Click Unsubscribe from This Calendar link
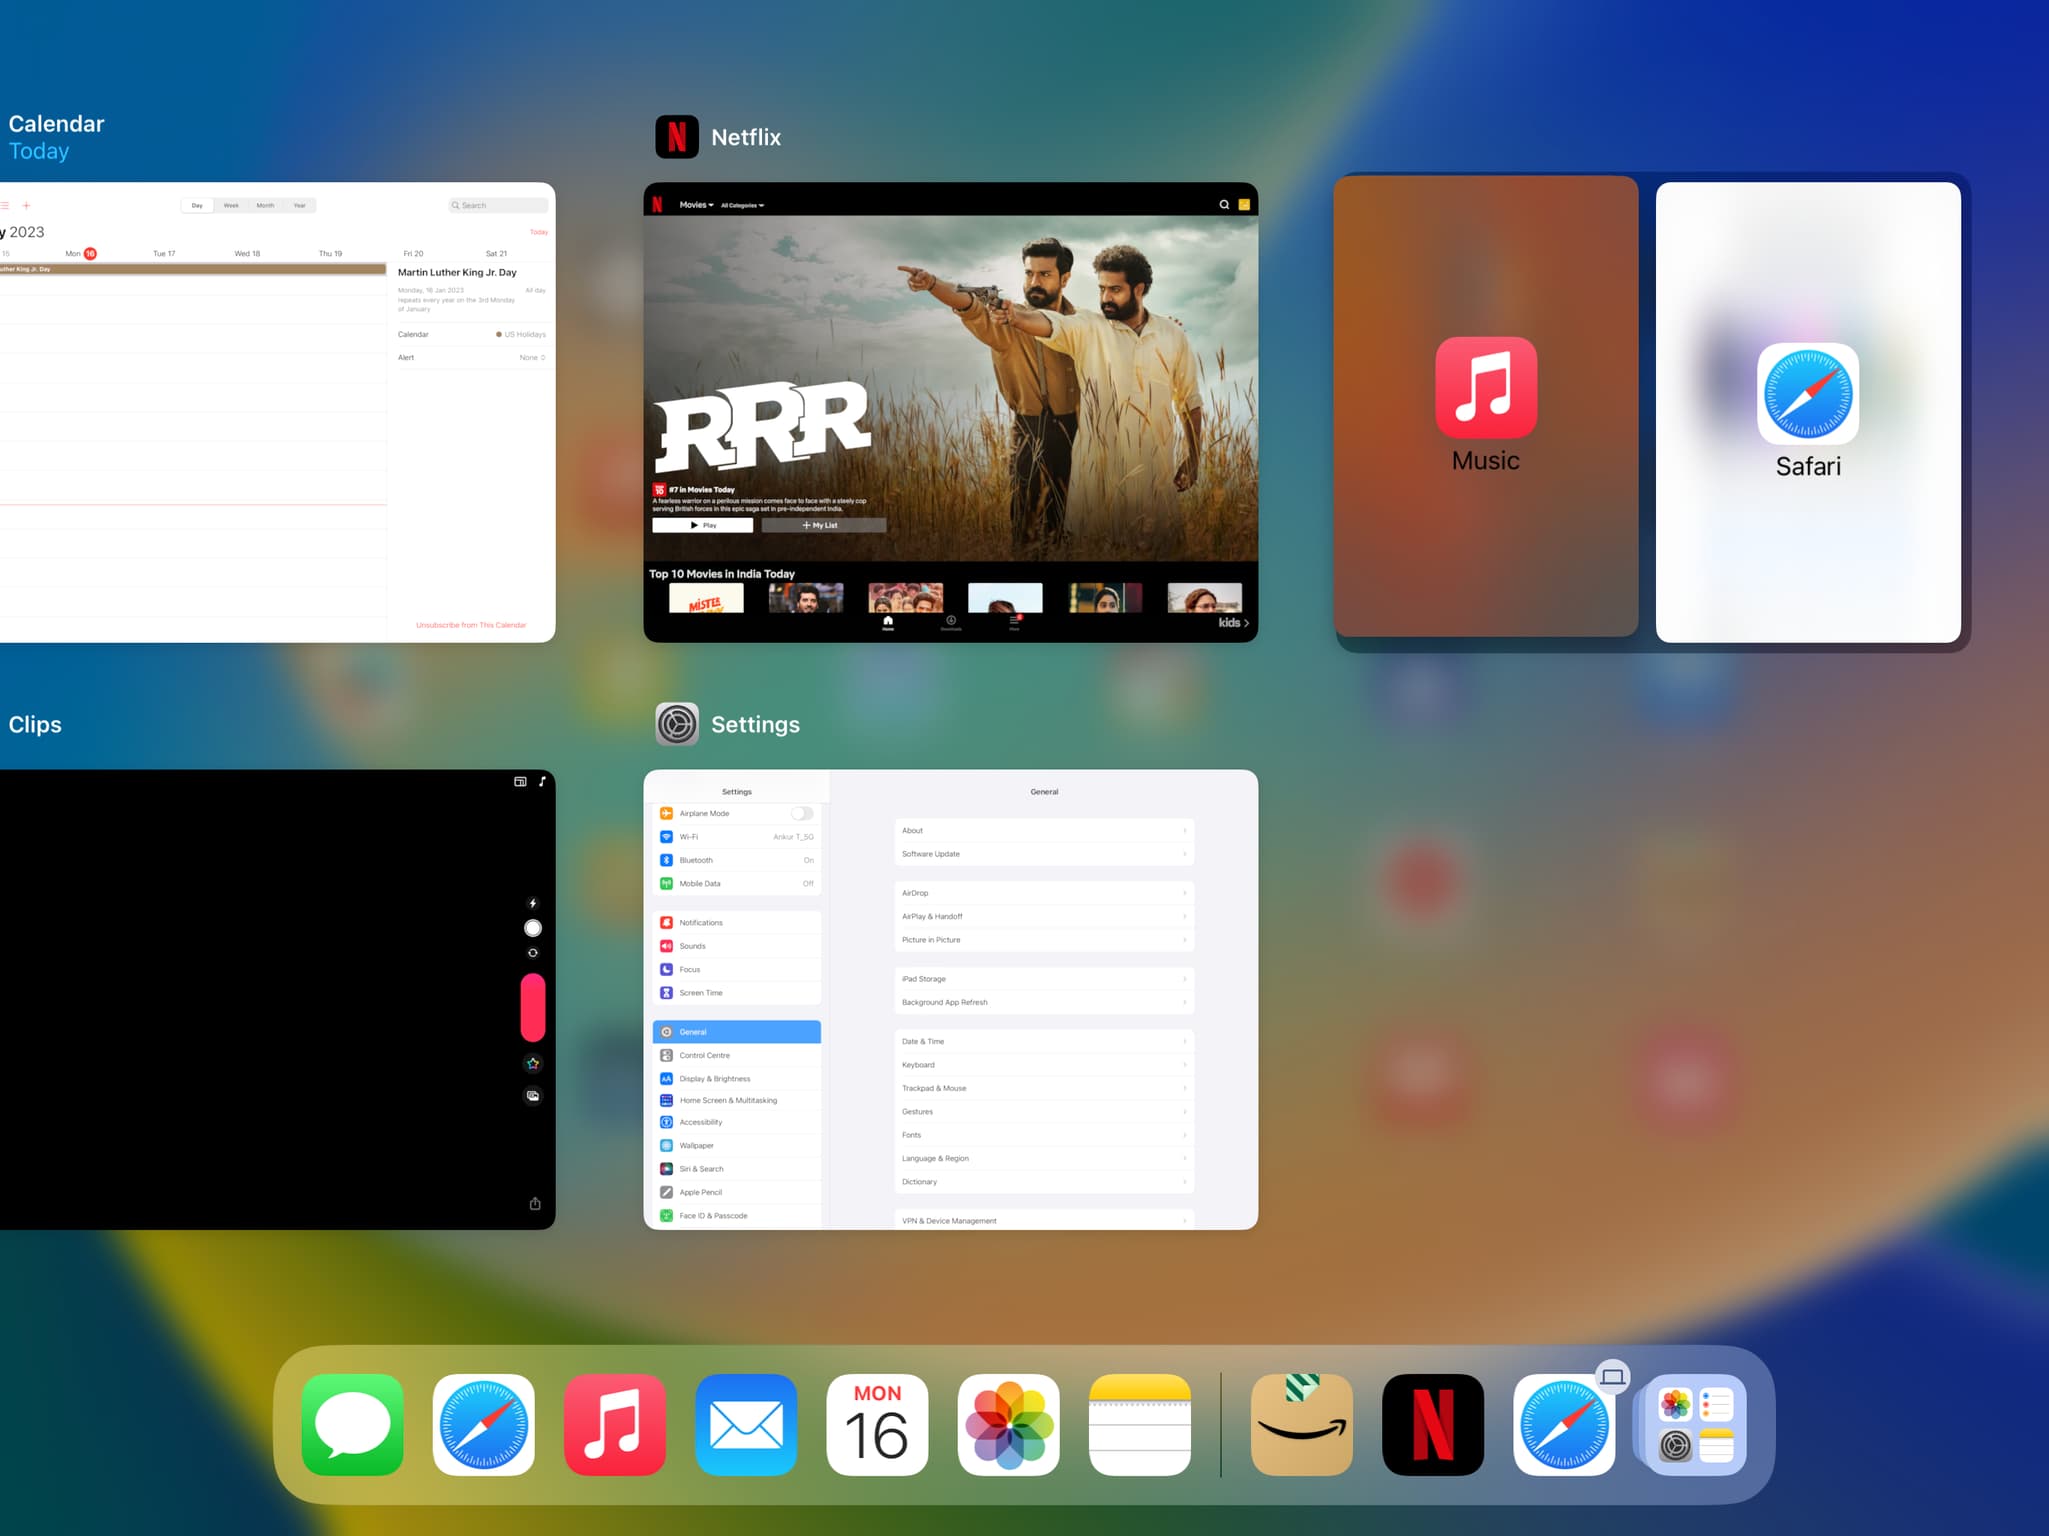The image size is (2049, 1536). tap(471, 625)
